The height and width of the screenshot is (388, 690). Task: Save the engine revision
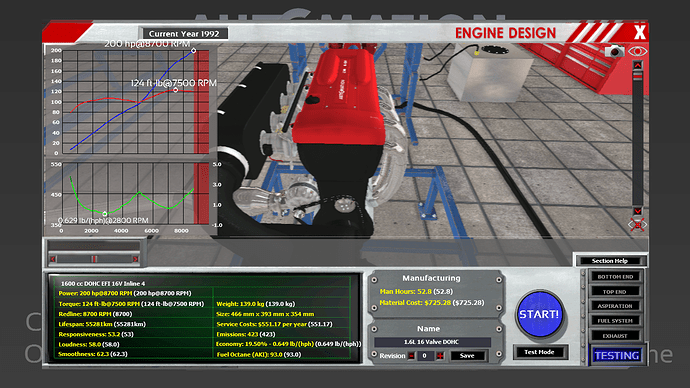(467, 356)
